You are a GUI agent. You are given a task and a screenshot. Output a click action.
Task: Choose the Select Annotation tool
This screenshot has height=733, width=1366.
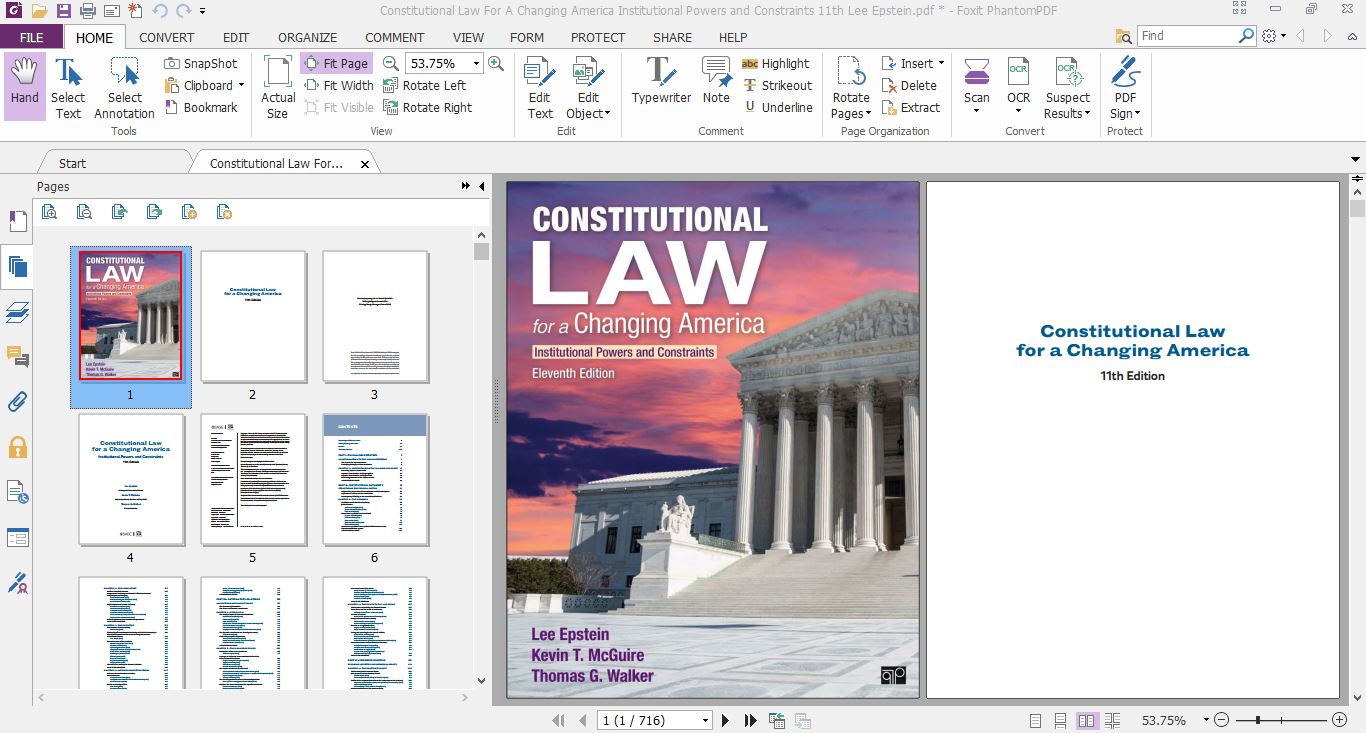[124, 88]
